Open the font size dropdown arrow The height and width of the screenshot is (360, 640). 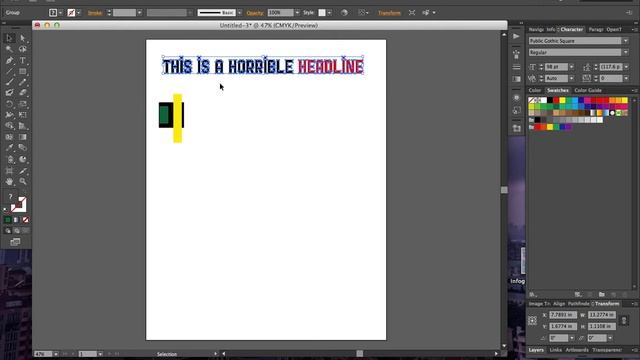click(571, 67)
